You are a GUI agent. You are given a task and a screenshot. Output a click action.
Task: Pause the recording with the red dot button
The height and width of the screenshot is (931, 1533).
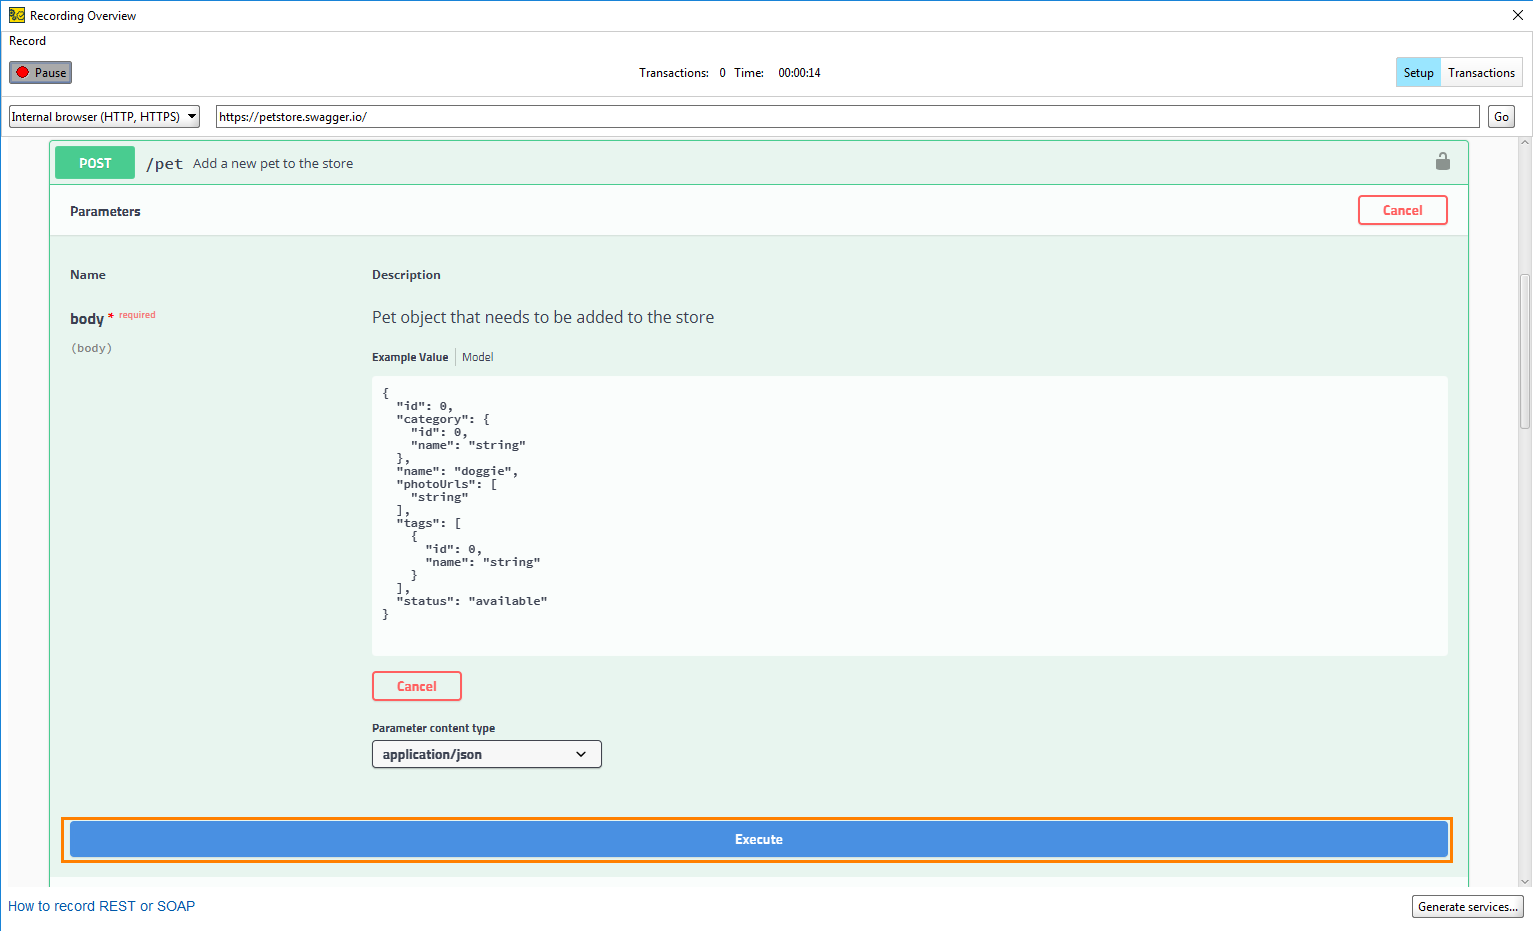41,73
